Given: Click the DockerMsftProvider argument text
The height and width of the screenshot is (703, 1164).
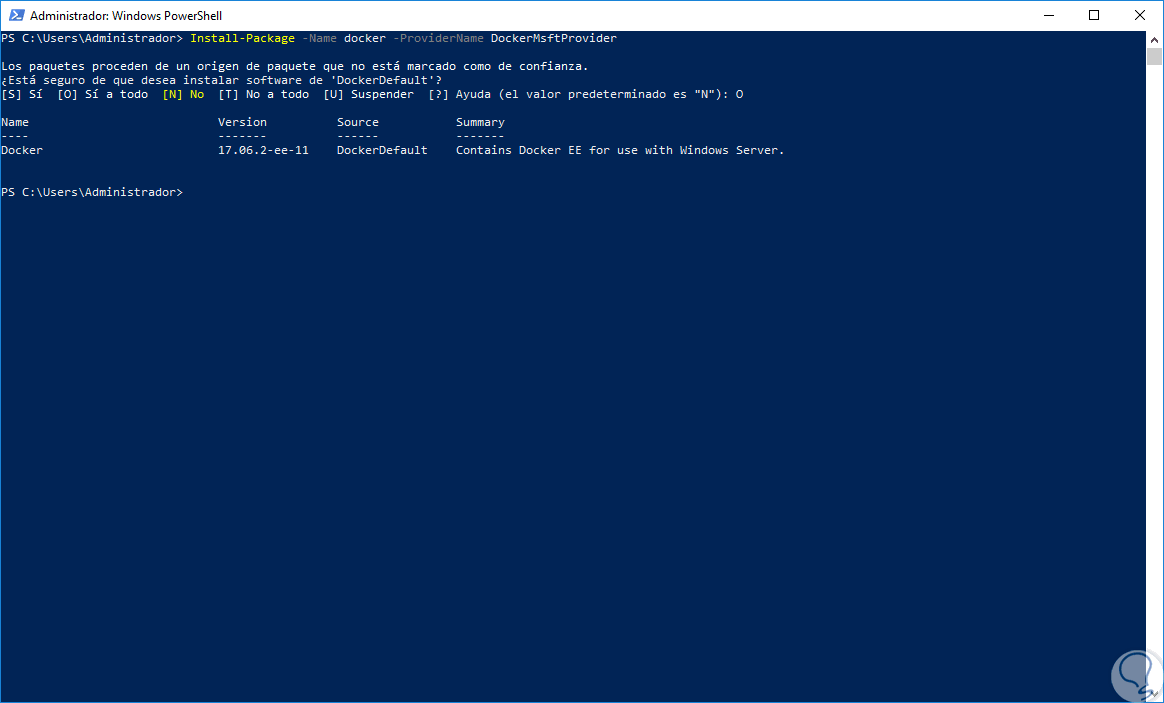Looking at the screenshot, I should [x=553, y=38].
